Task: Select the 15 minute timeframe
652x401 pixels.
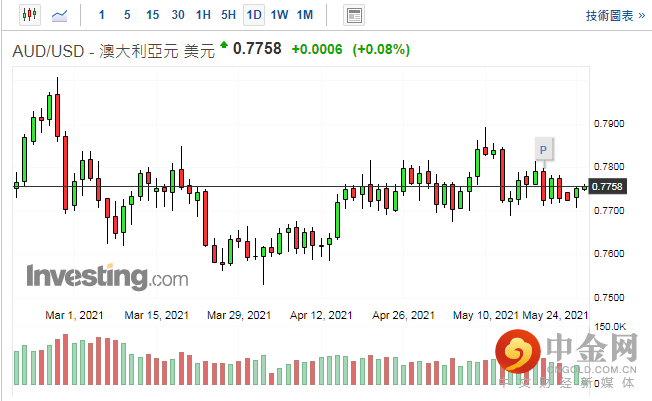Action: click(152, 15)
